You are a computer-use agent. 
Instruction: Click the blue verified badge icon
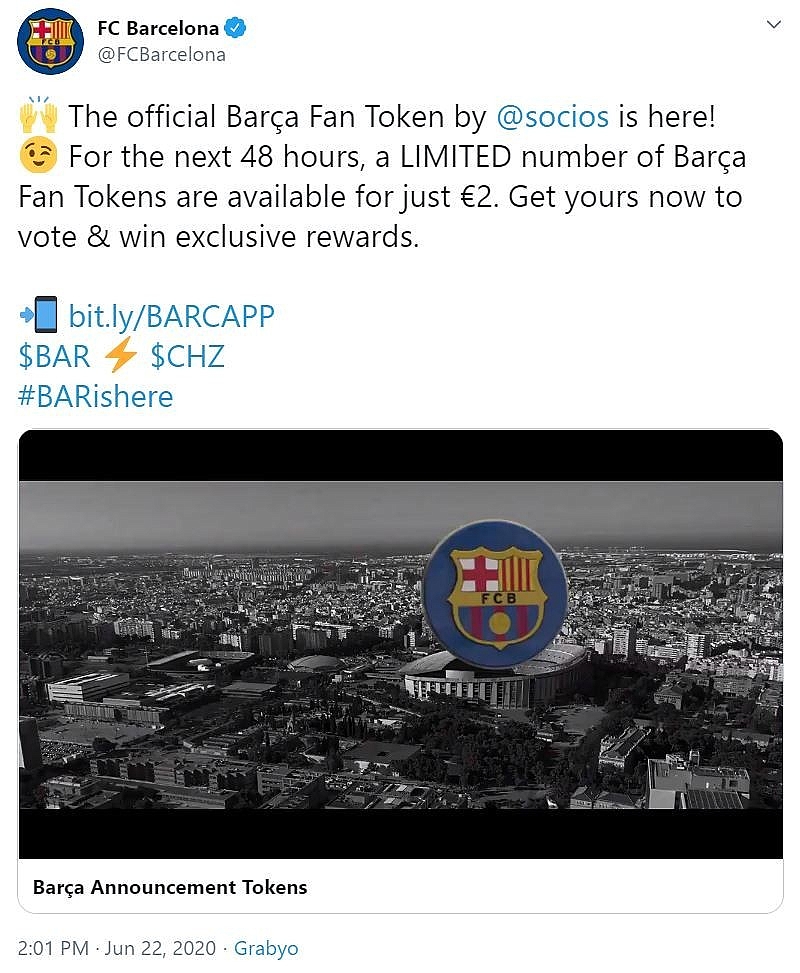236,28
